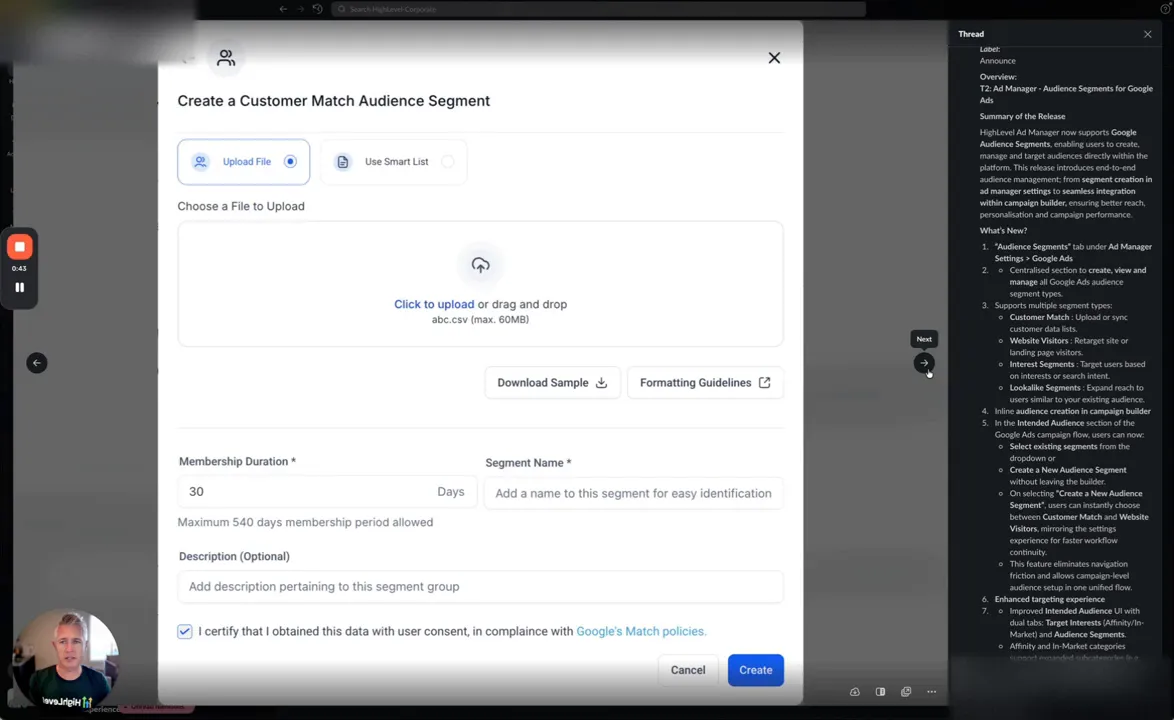Click the download icon on Download Sample
Screen dimensions: 1174x720
601,383
